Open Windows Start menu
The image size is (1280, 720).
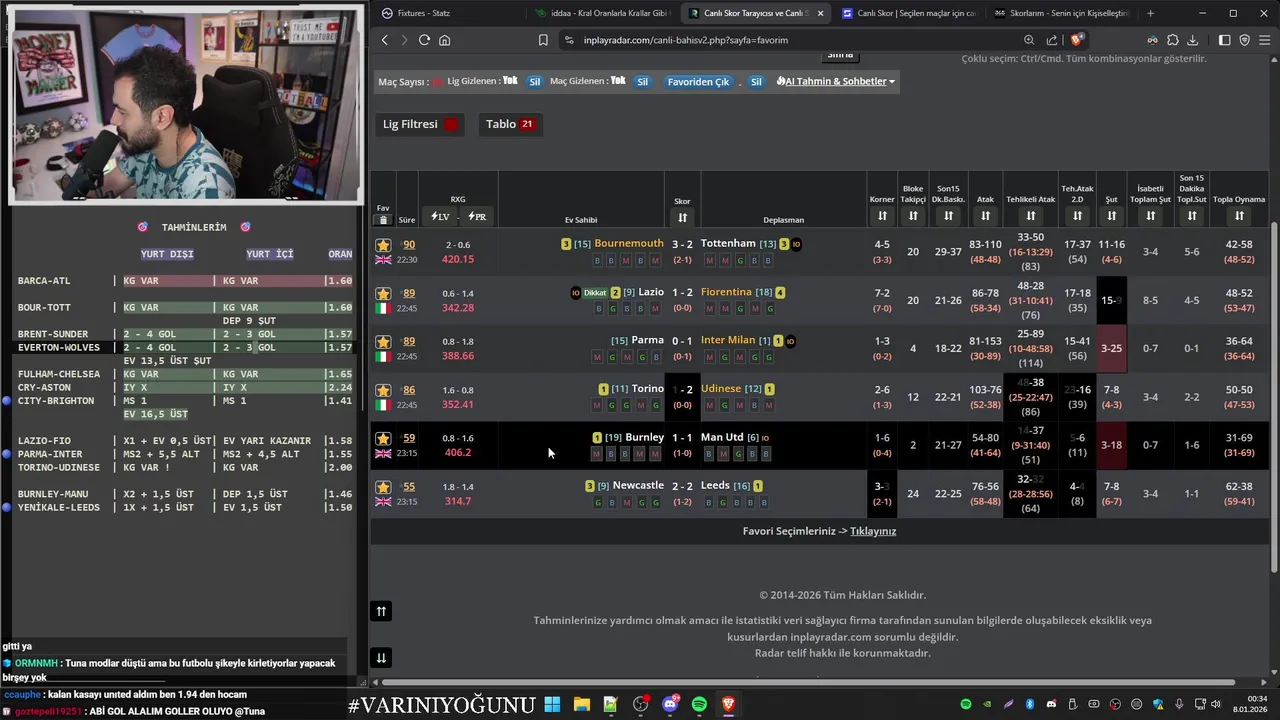[552, 704]
